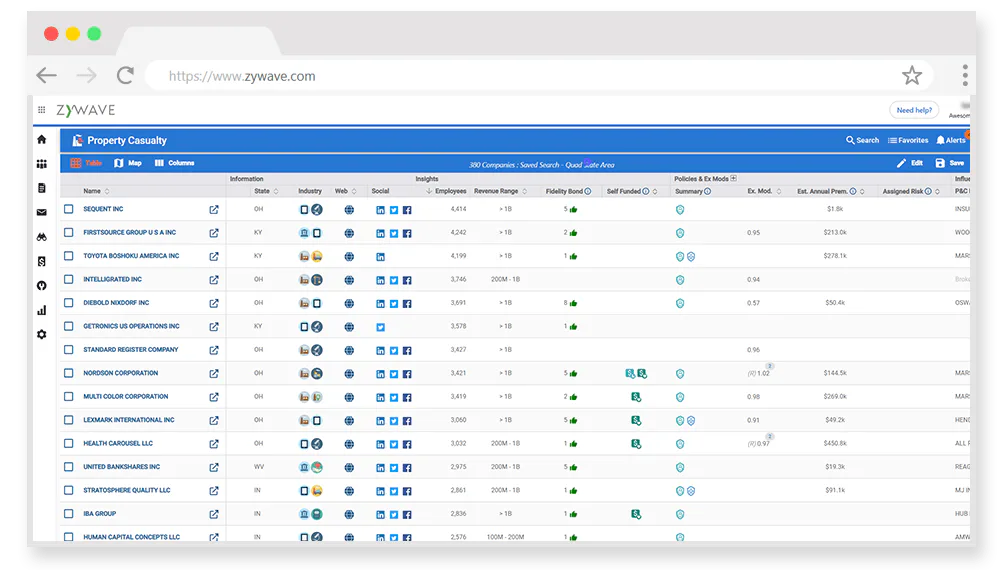Click the Need help? button
The width and height of the screenshot is (1000, 570).
click(914, 110)
